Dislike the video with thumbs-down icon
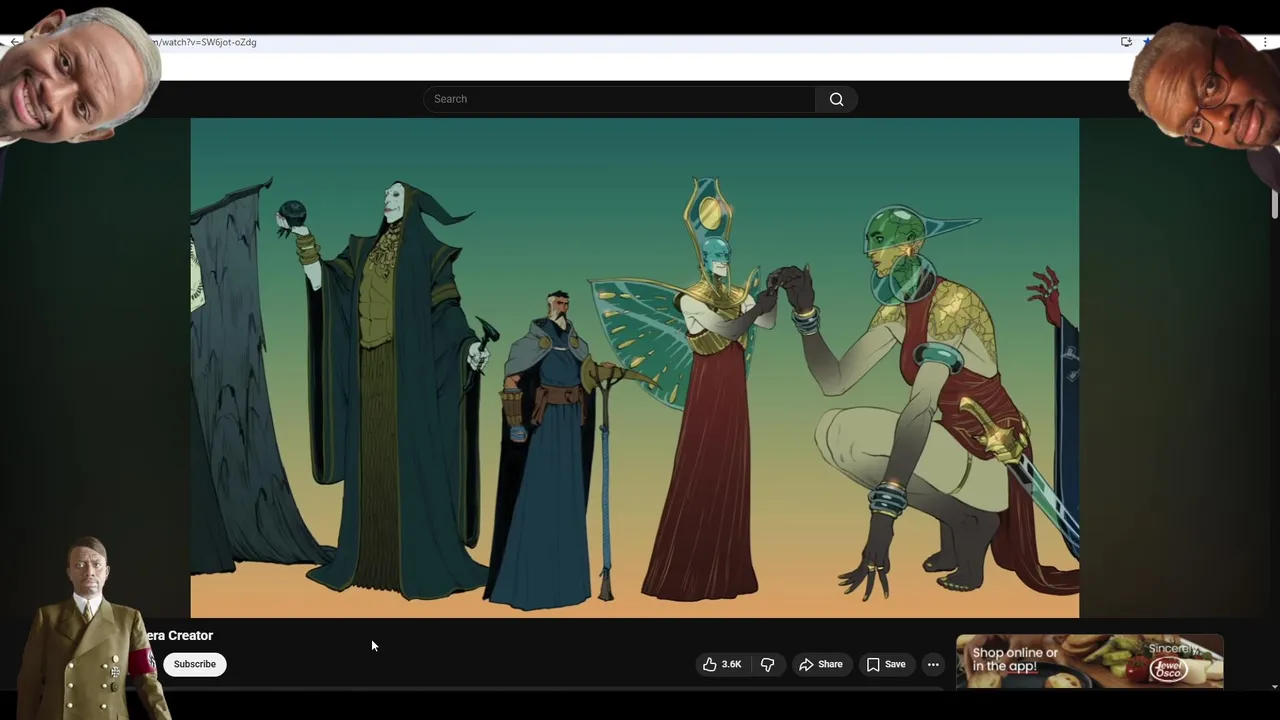This screenshot has width=1280, height=720. pyautogui.click(x=768, y=664)
